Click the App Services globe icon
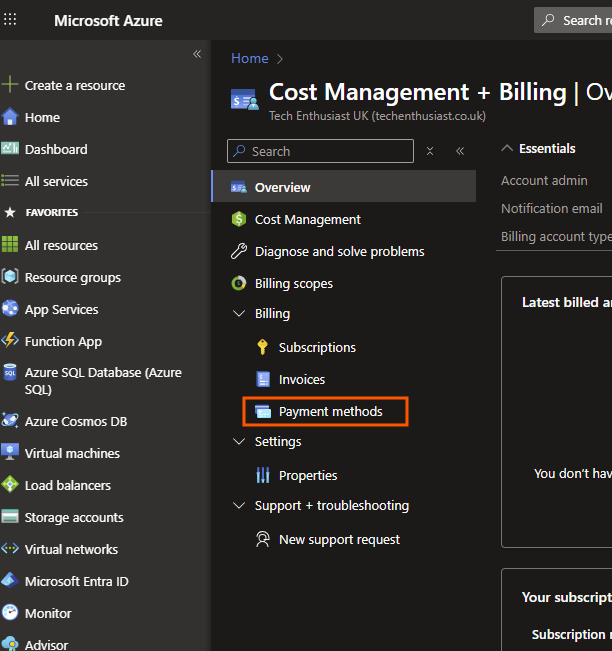This screenshot has width=612, height=651. click(10, 308)
